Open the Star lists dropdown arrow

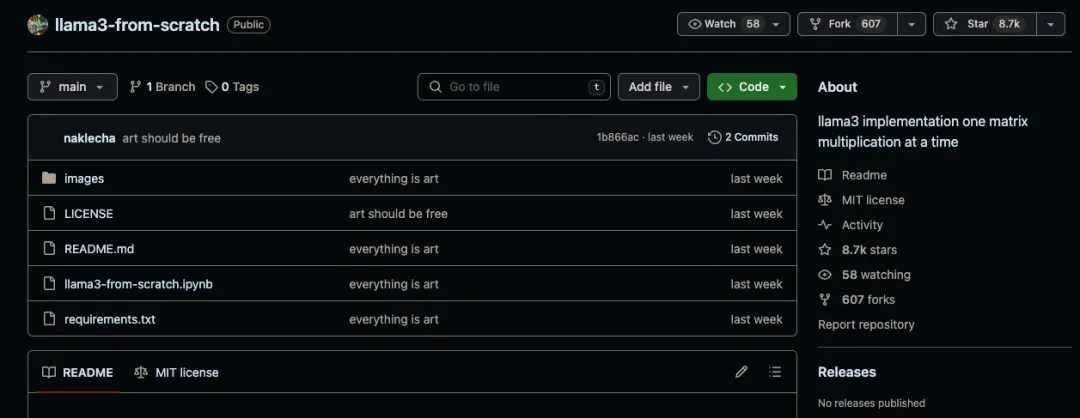click(1050, 24)
